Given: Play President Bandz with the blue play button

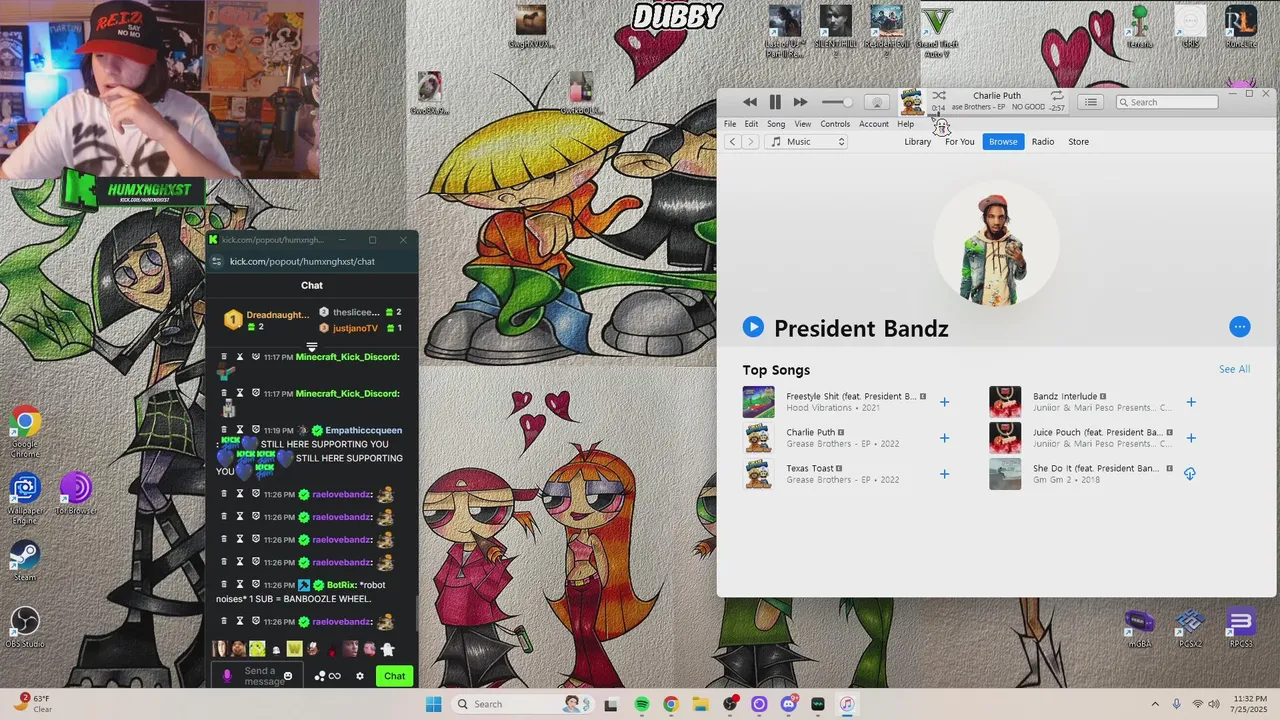Looking at the screenshot, I should [753, 327].
